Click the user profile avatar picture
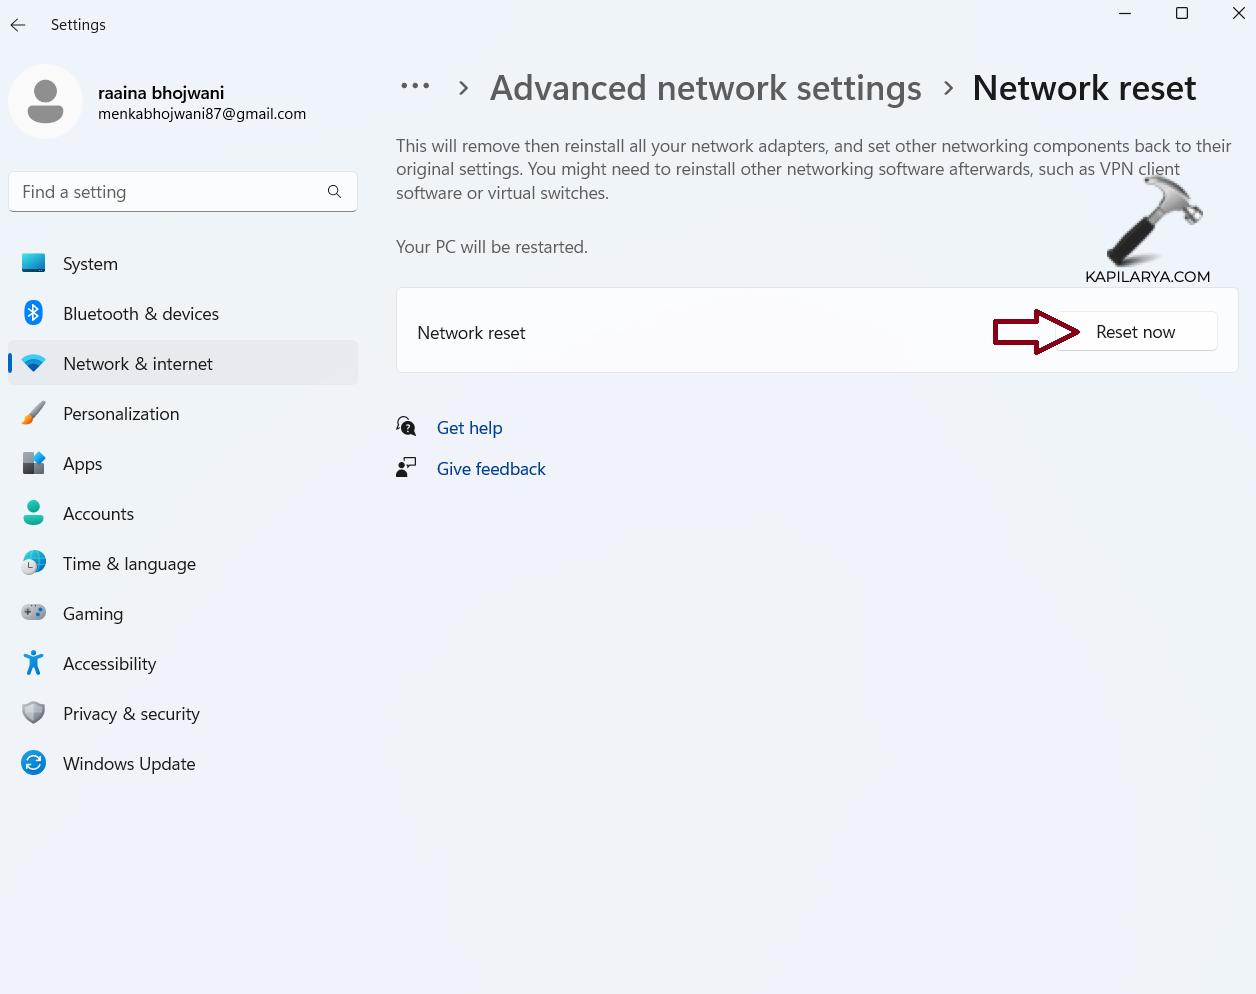Screen dimensions: 1256x994 coord(45,102)
